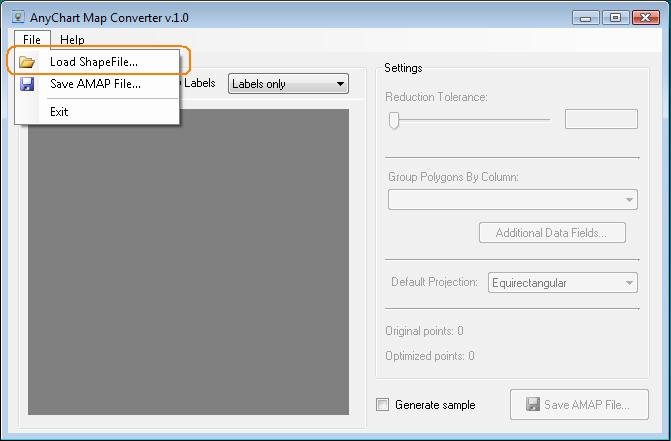
Task: Click the open-folder icon beside Load ShapeFile
Action: point(27,62)
